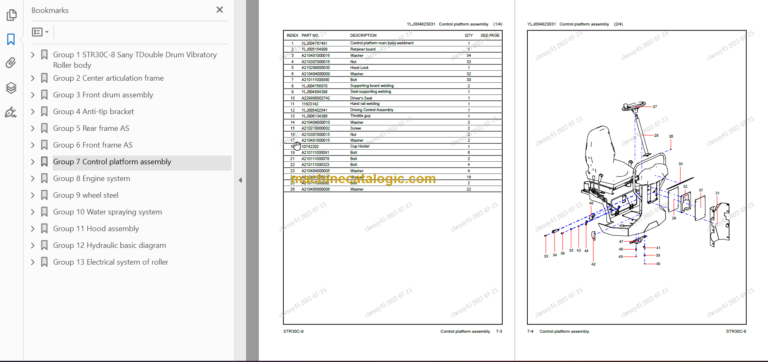Expand the Group 12 Hydraulic basic diagram bookmark

(x=33, y=245)
